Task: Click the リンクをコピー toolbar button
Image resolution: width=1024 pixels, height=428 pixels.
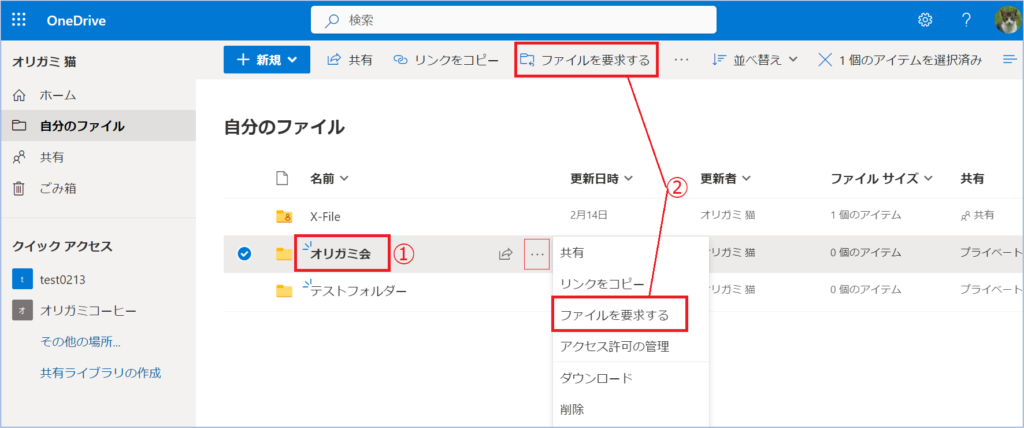Action: pyautogui.click(x=446, y=60)
